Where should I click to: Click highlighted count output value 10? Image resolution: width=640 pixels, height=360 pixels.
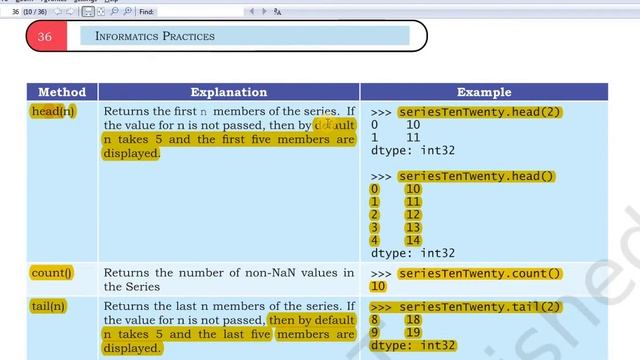pos(378,286)
